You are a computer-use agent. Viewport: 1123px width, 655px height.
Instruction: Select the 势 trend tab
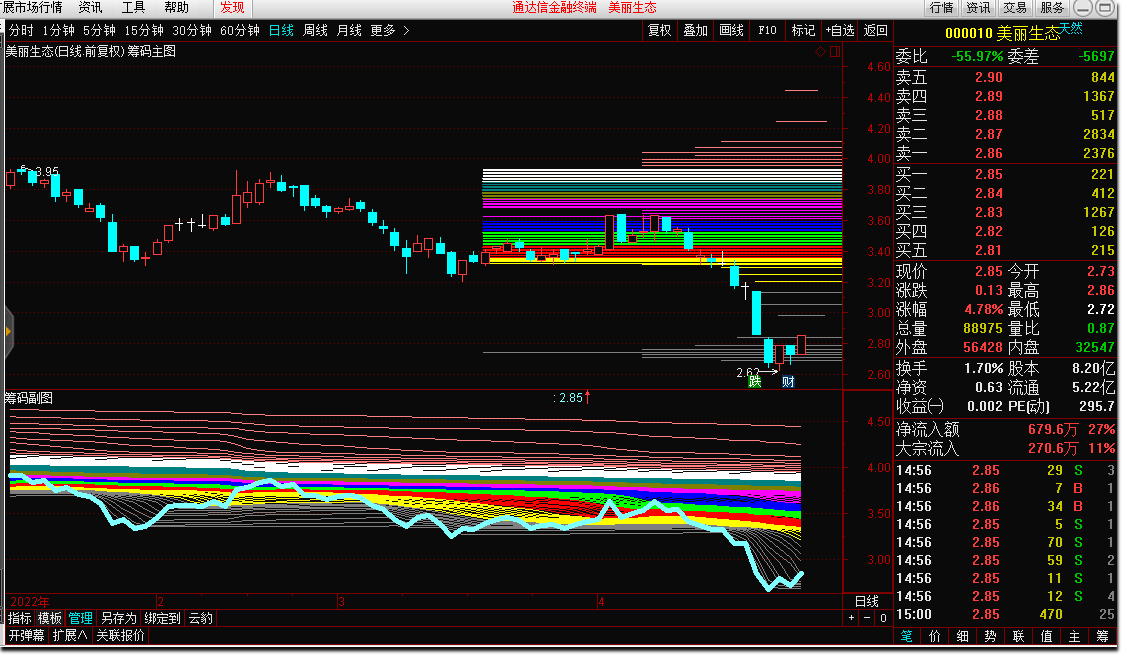(991, 636)
